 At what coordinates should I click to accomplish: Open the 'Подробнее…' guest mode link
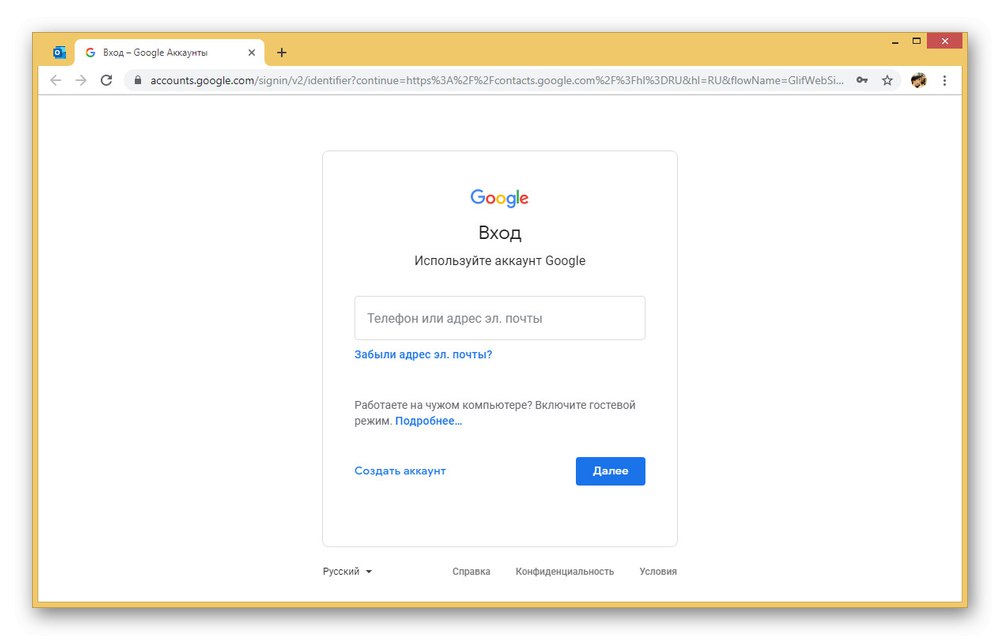pos(429,420)
